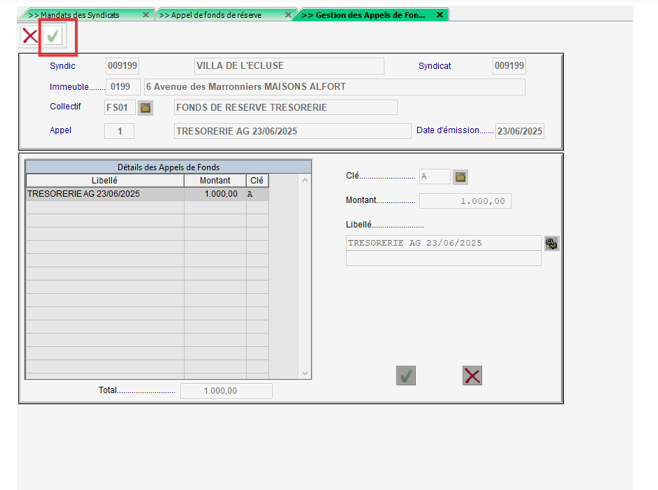The image size is (658, 490).
Task: Click the Montant input field showing 1.000,00
Action: coord(465,201)
